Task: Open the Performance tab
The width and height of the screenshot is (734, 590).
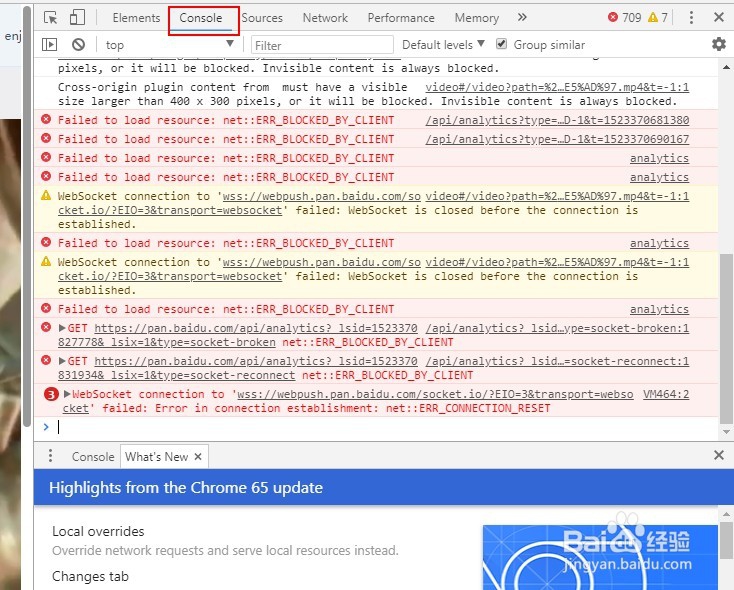Action: tap(401, 18)
